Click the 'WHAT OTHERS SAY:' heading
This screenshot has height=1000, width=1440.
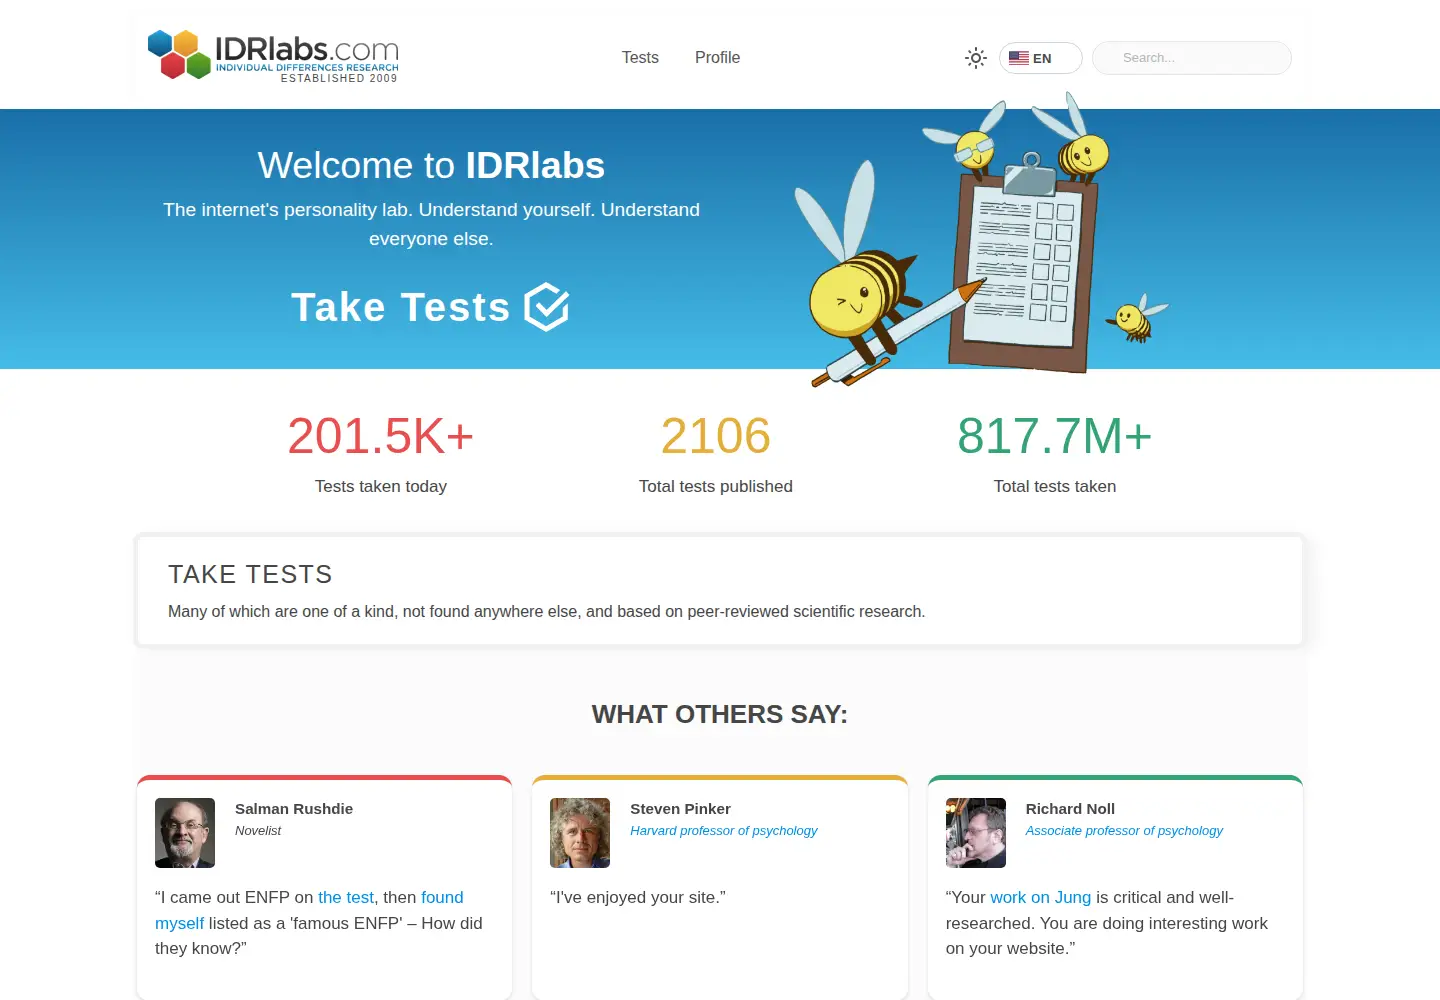coord(720,714)
